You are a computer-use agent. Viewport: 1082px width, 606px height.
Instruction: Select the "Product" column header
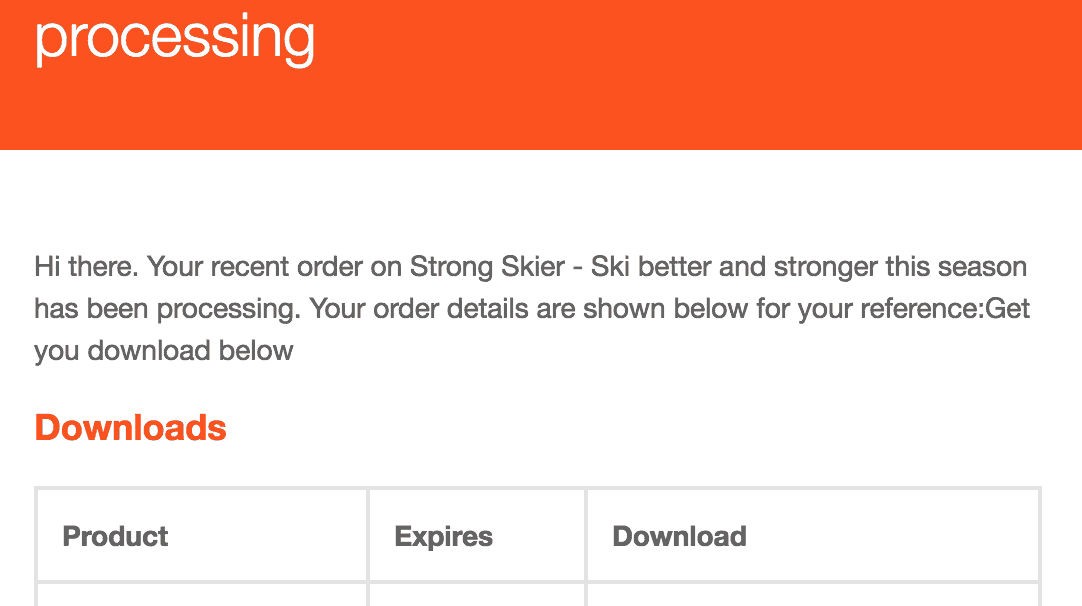click(x=115, y=536)
